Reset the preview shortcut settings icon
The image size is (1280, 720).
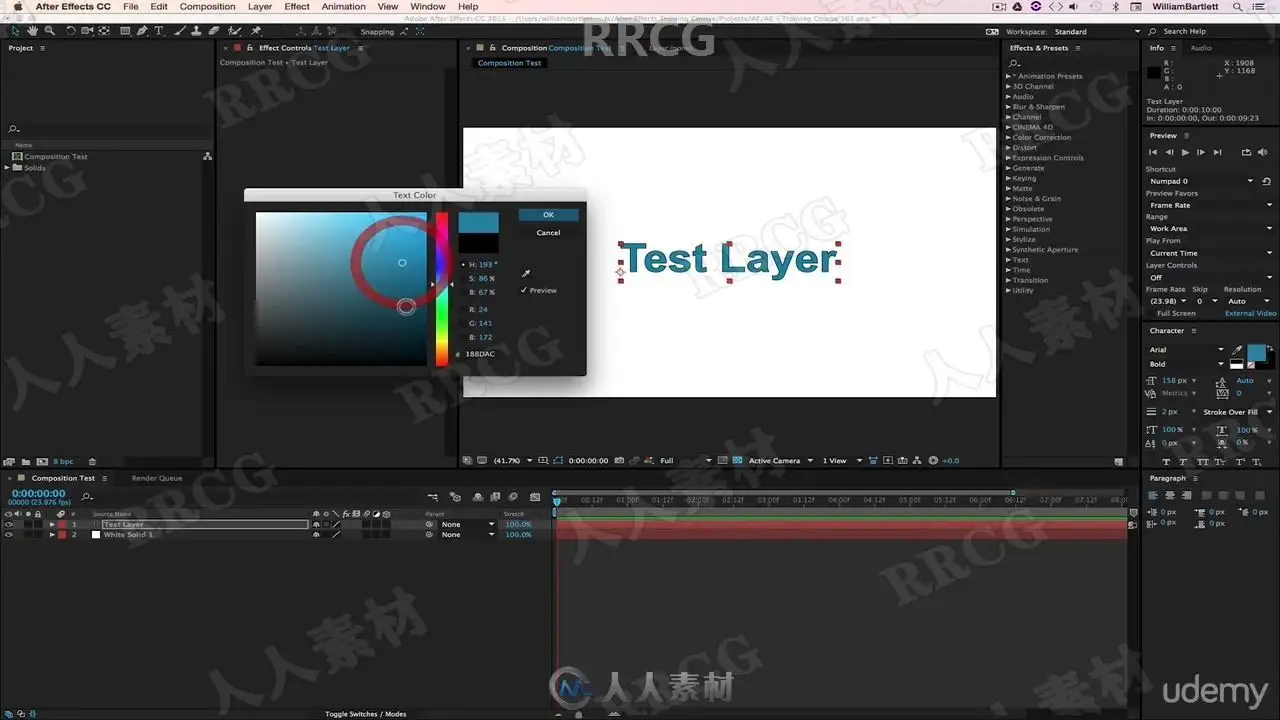[1267, 181]
